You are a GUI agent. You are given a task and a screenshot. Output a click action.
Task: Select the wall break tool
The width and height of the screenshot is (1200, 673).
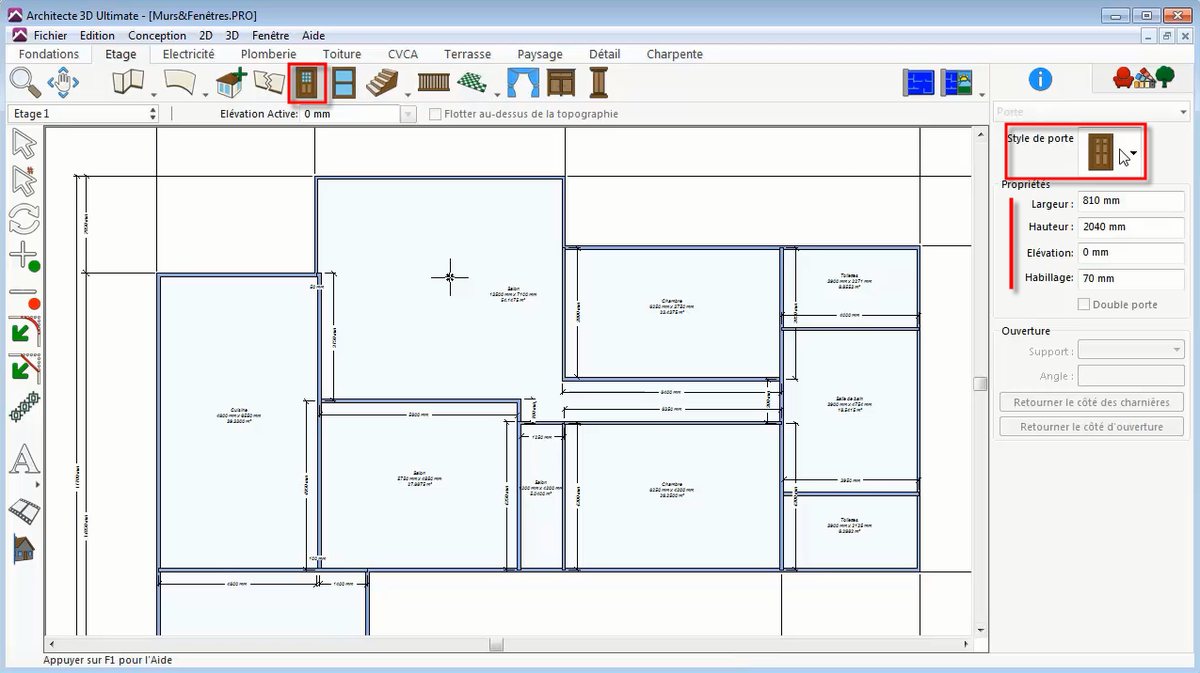268,82
